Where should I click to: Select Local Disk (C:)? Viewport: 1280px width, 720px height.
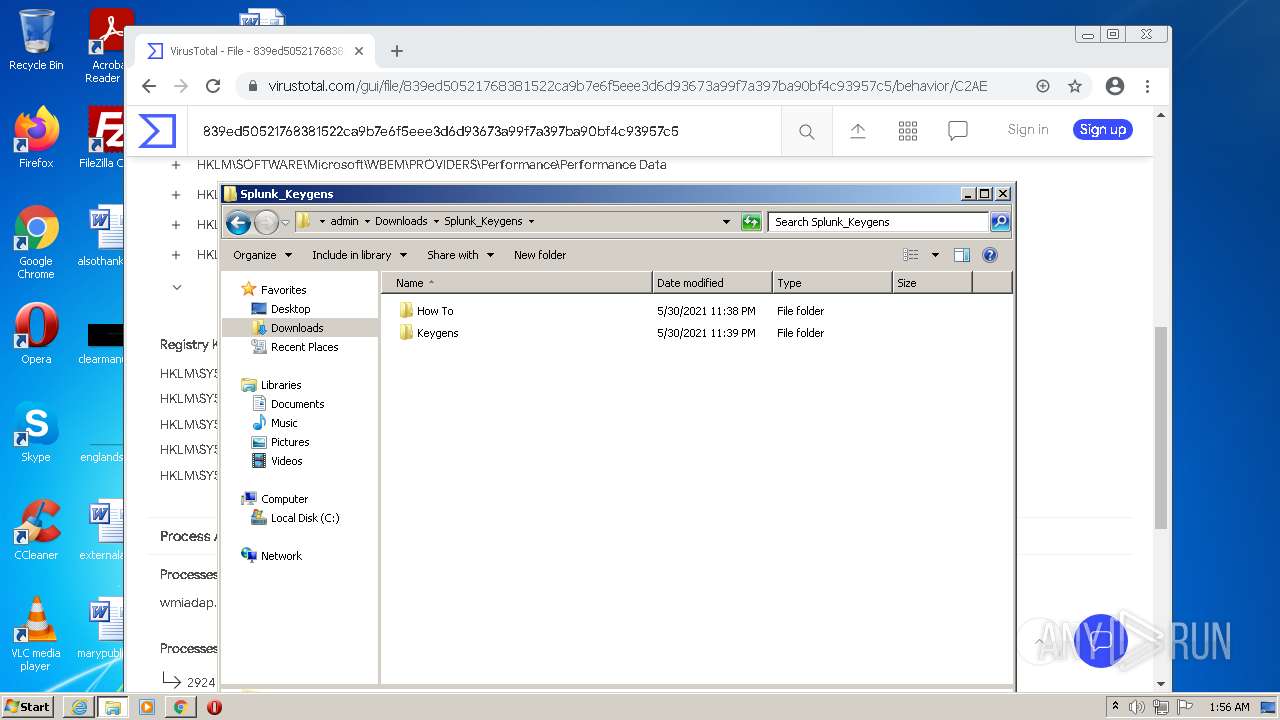[x=305, y=518]
